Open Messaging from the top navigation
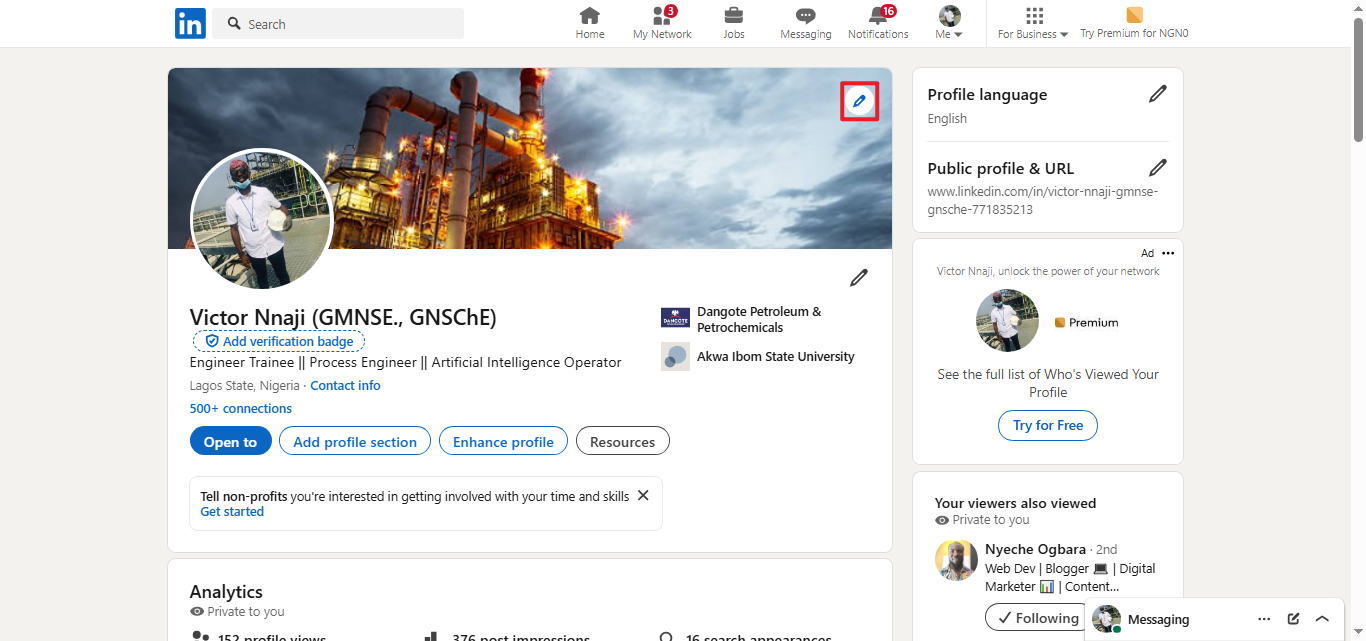The image size is (1366, 641). pos(805,22)
